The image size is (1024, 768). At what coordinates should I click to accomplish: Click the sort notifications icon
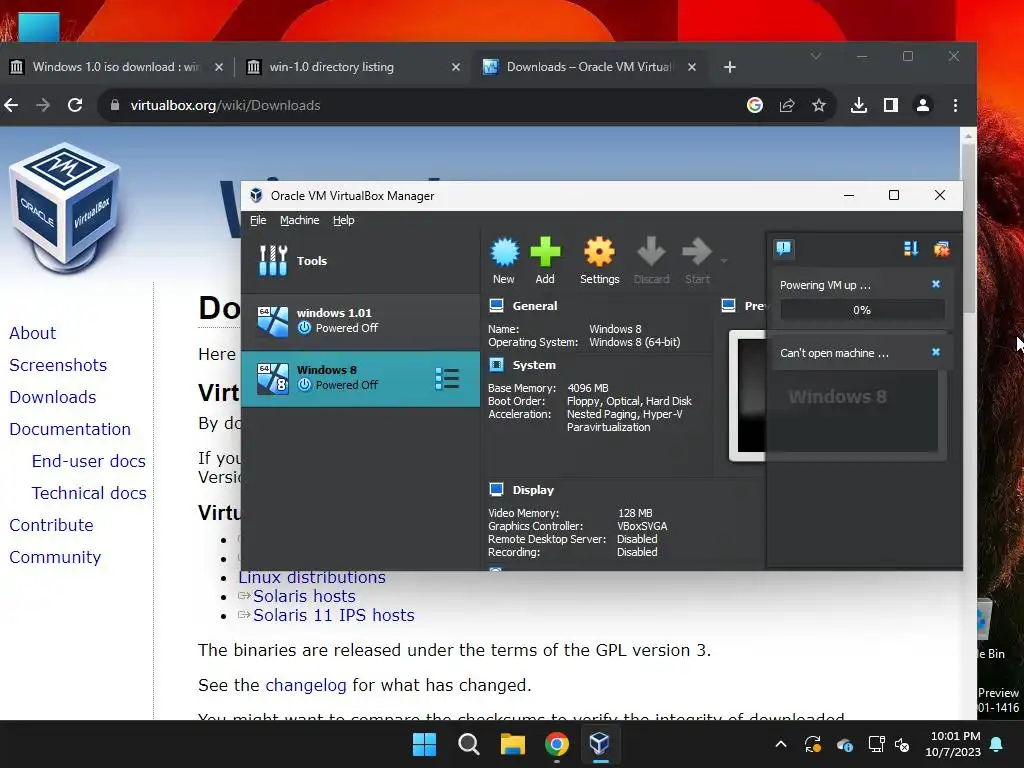pos(911,248)
